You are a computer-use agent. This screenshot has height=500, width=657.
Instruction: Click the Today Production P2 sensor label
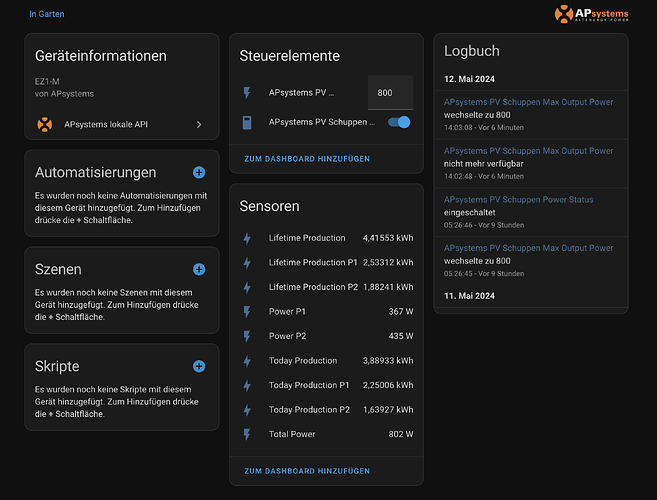309,409
